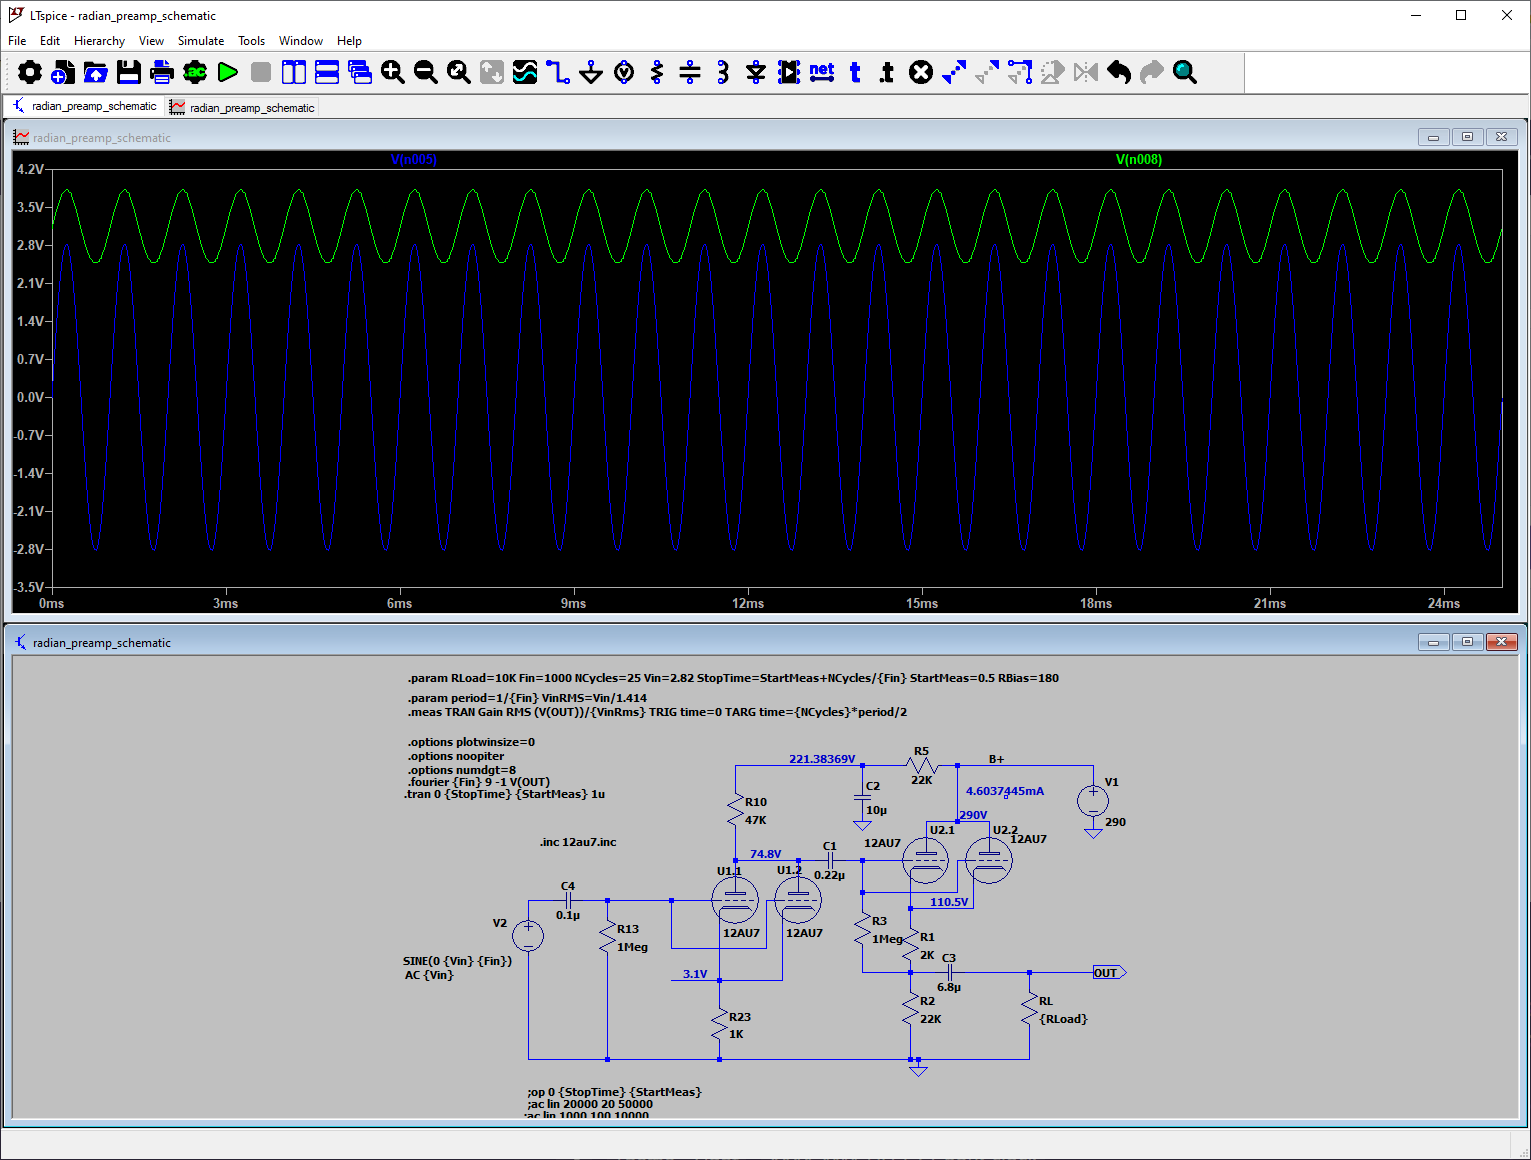Select the .tran simulation directive text
1531x1160 pixels.
pyautogui.click(x=505, y=794)
